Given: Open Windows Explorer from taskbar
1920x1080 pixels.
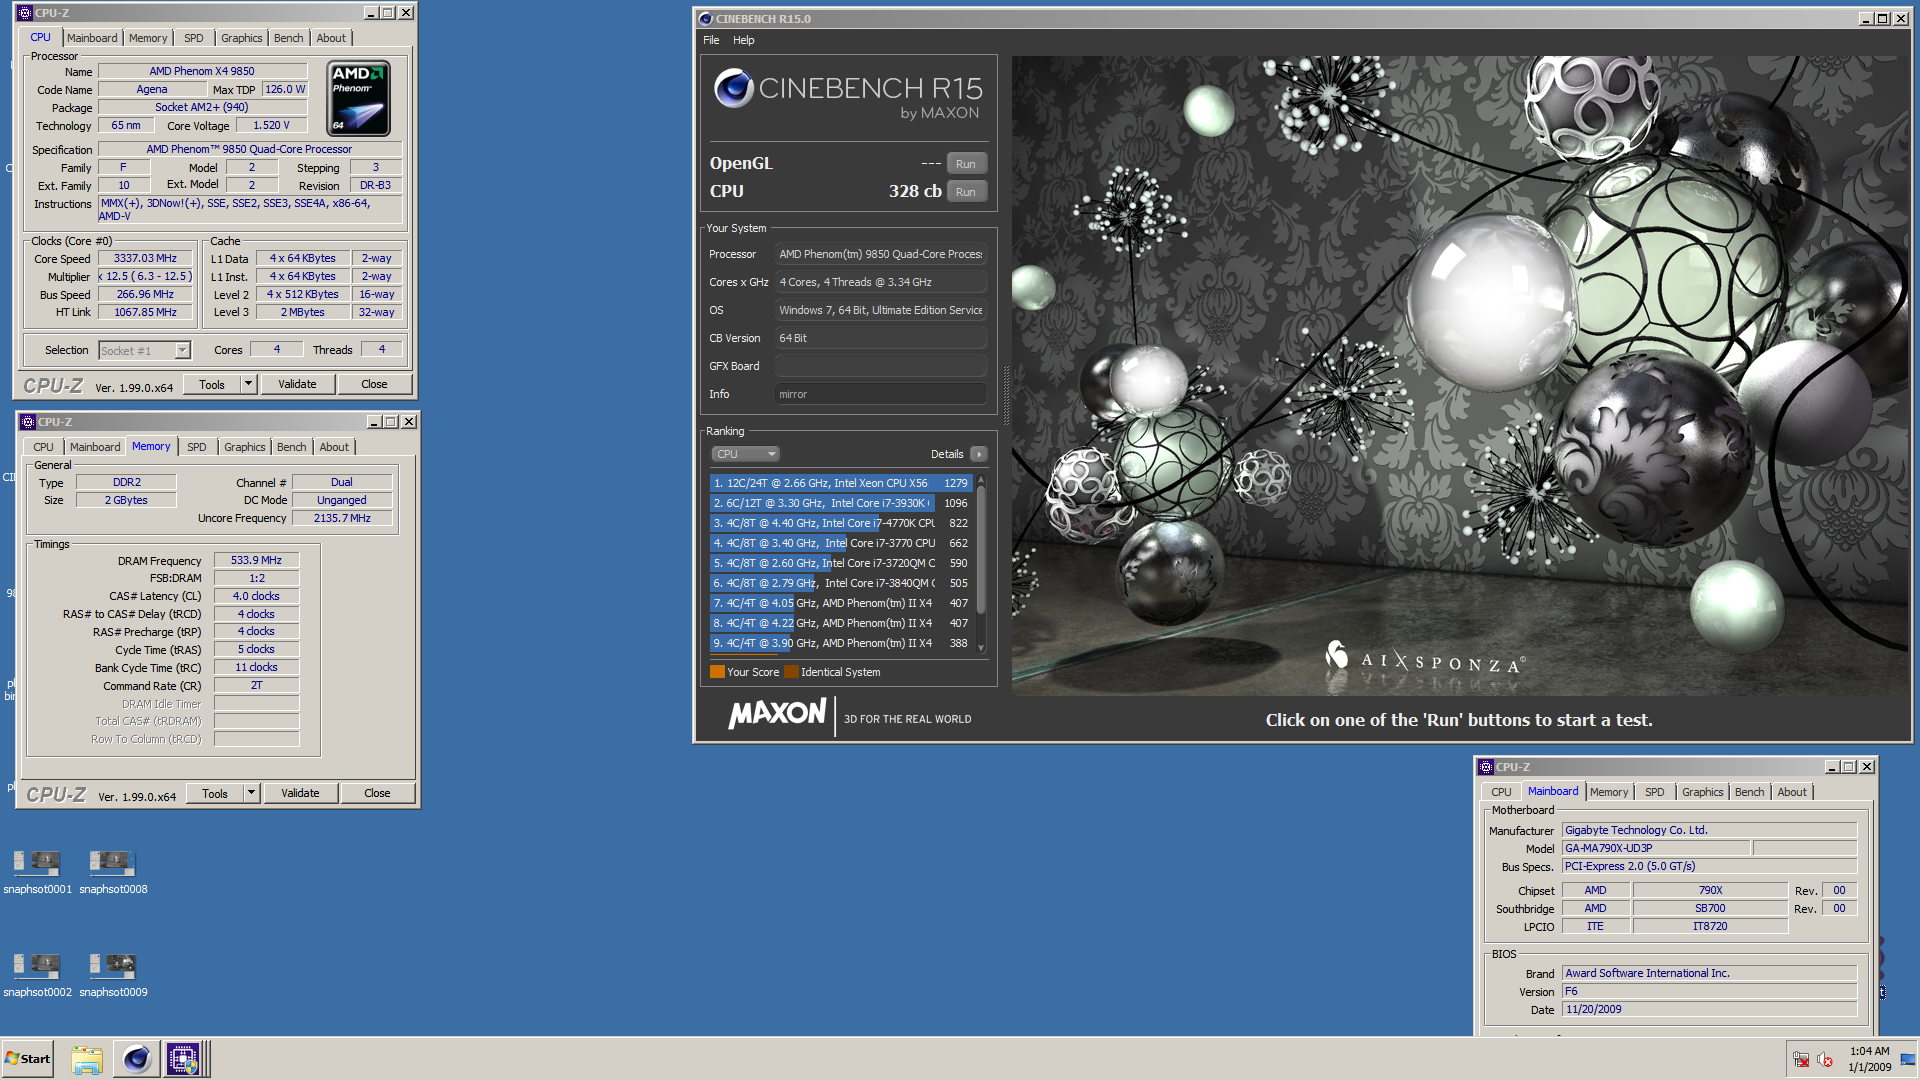Looking at the screenshot, I should click(87, 1059).
